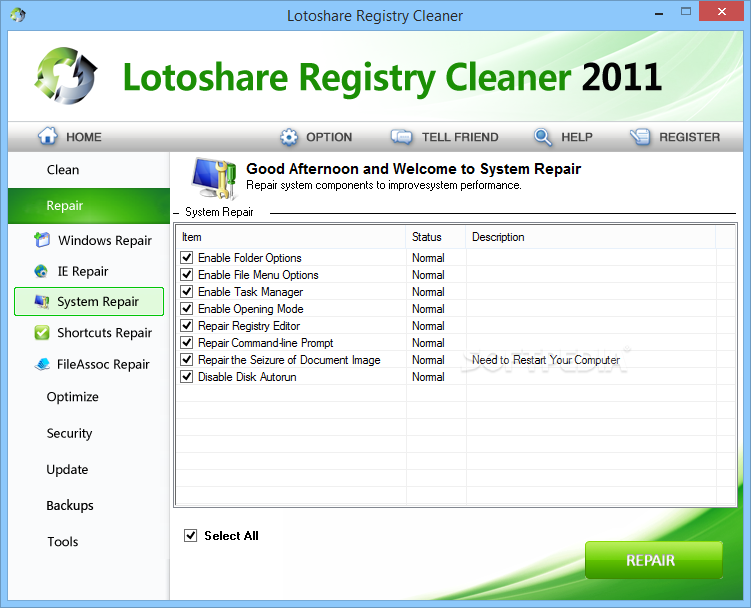Viewport: 751px width, 608px height.
Task: Click the OPTION gear icon
Action: pos(289,137)
